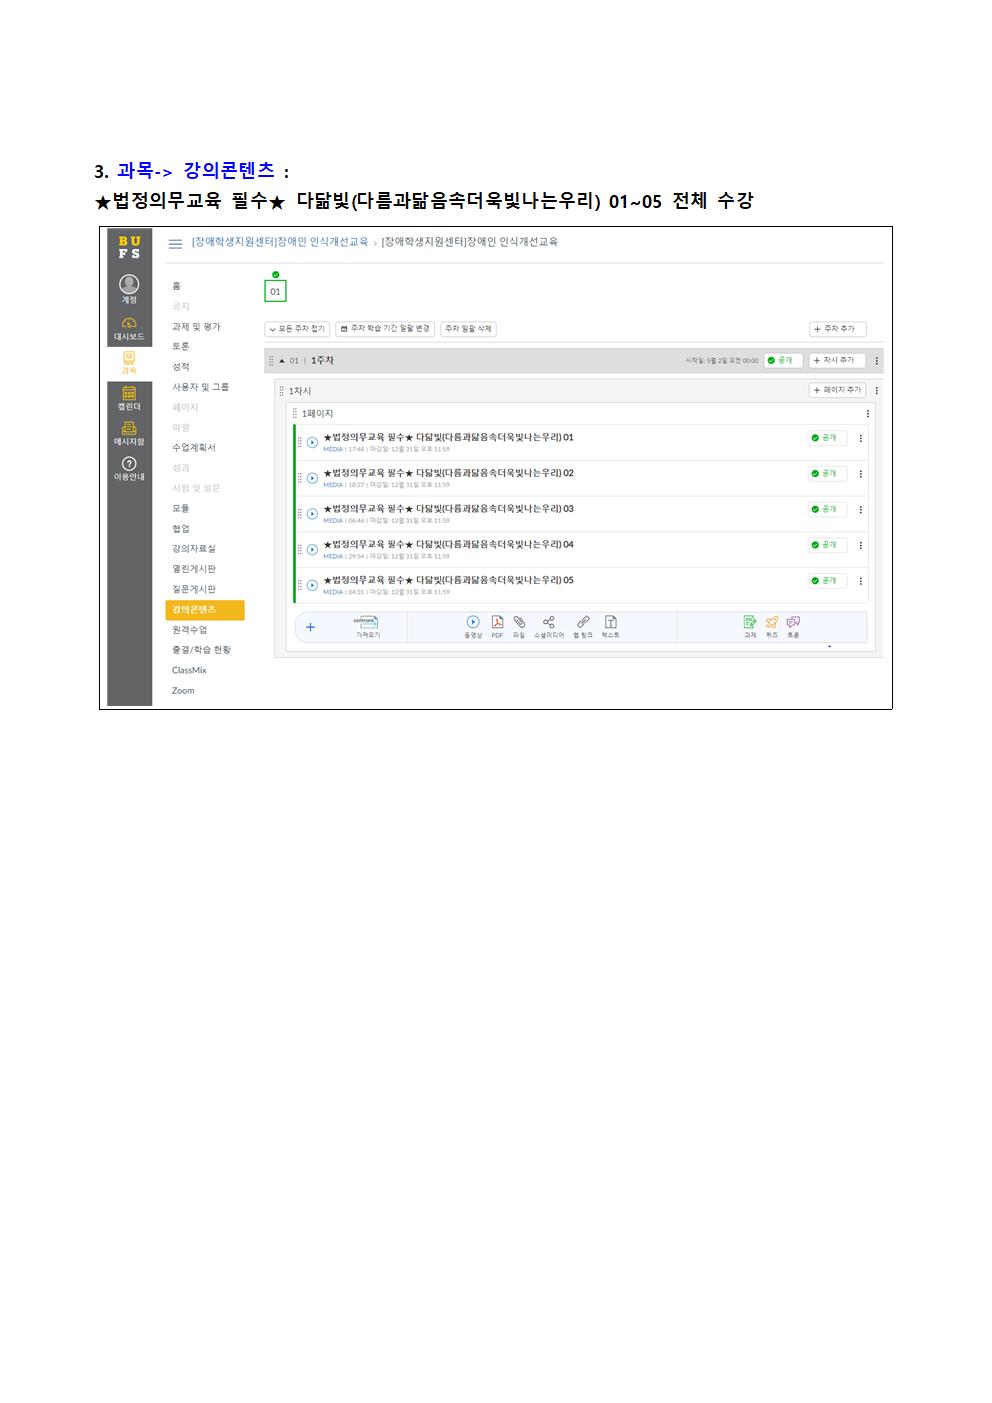The height and width of the screenshot is (1403, 992).
Task: Toggle 공개 status for 1주차
Action: 782,360
